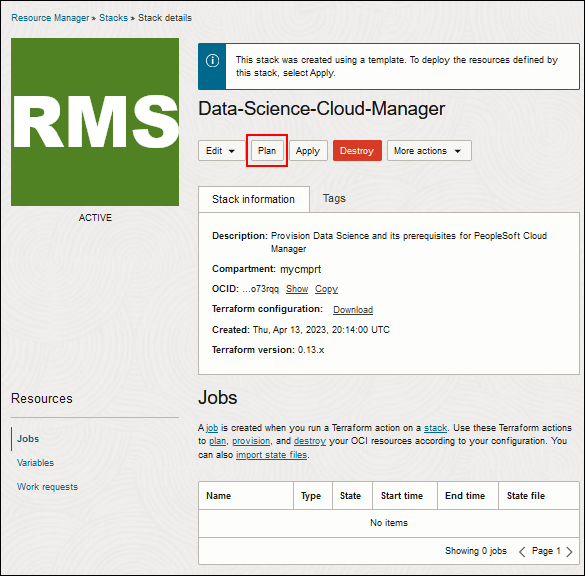The width and height of the screenshot is (585, 576).
Task: Click the info icon in the banner
Action: pyautogui.click(x=212, y=60)
